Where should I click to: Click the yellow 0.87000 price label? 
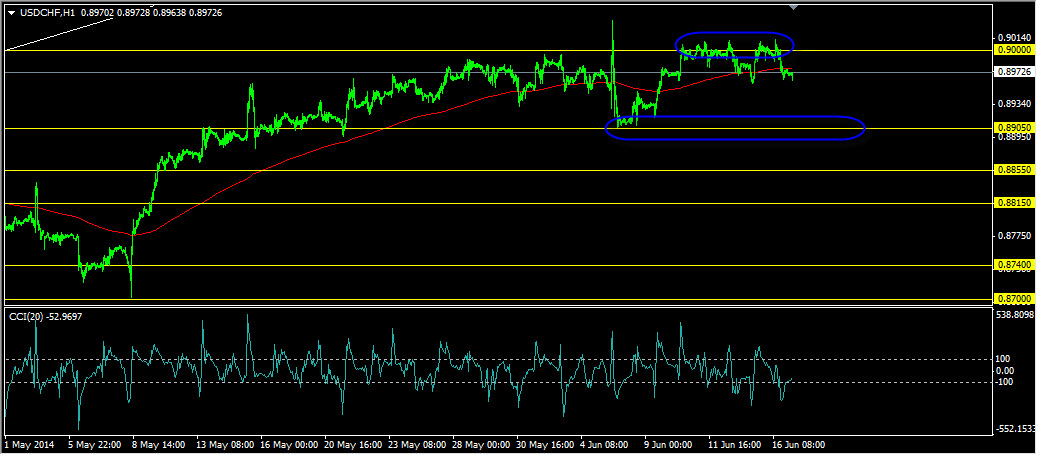[x=1014, y=298]
